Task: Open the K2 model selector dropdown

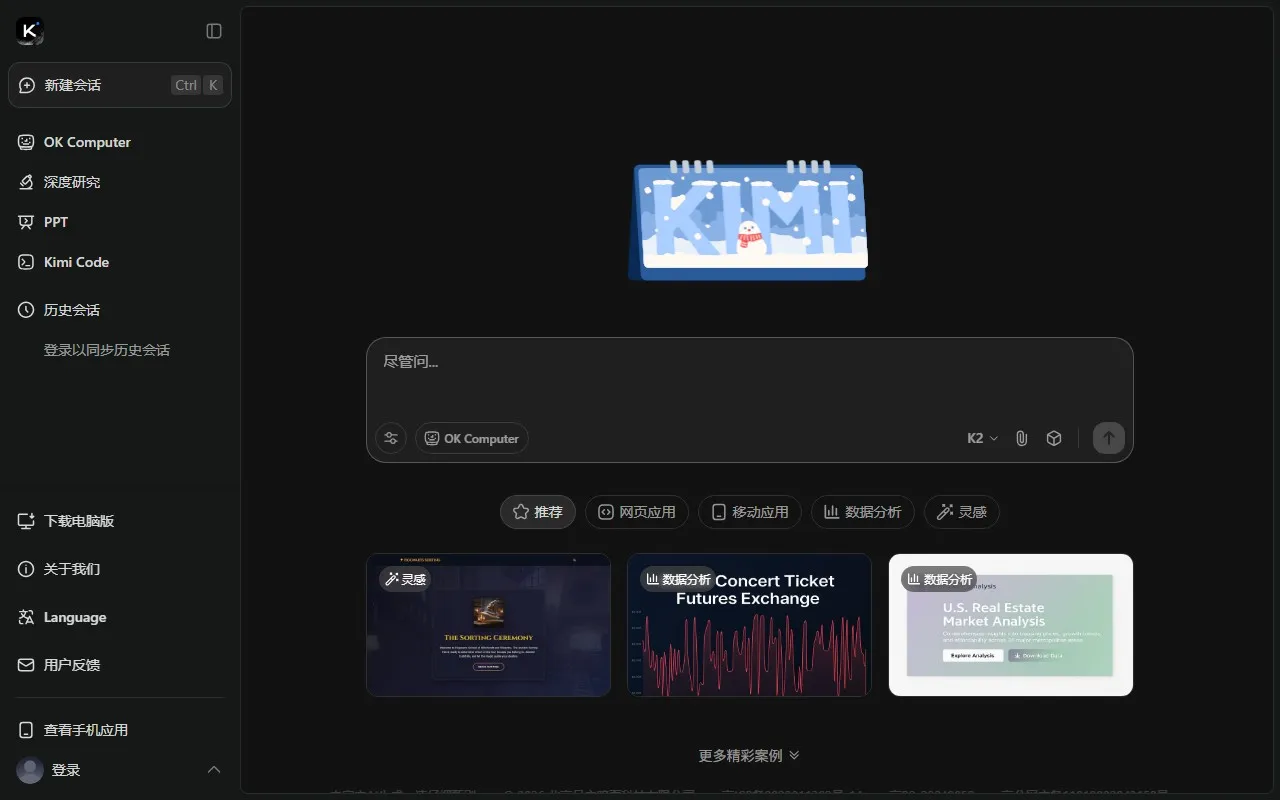Action: tap(981, 438)
